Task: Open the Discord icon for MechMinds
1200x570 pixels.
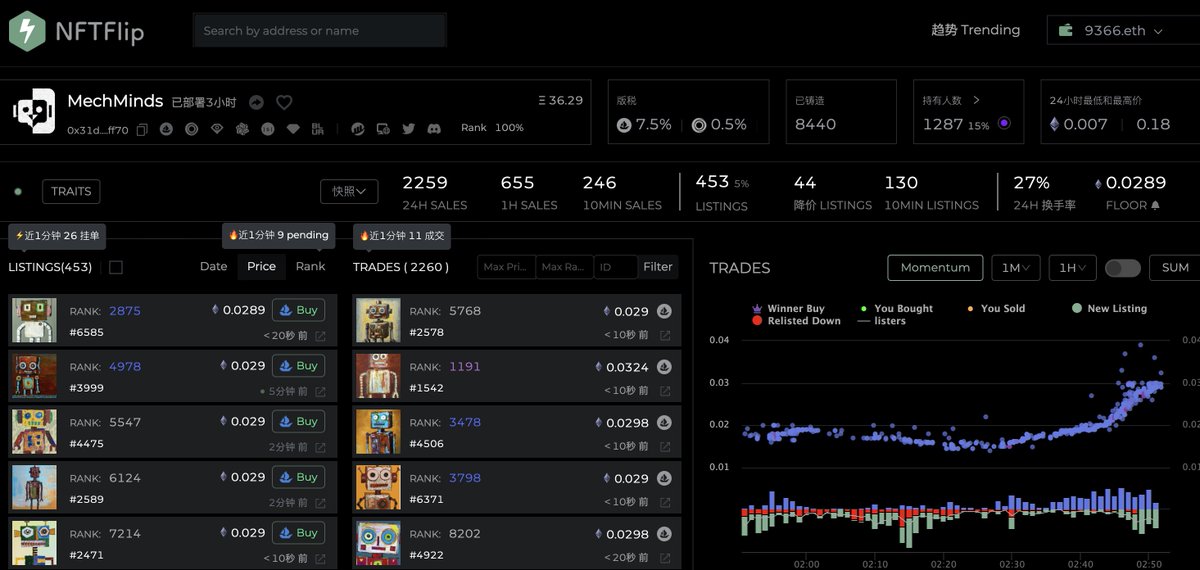Action: click(434, 129)
